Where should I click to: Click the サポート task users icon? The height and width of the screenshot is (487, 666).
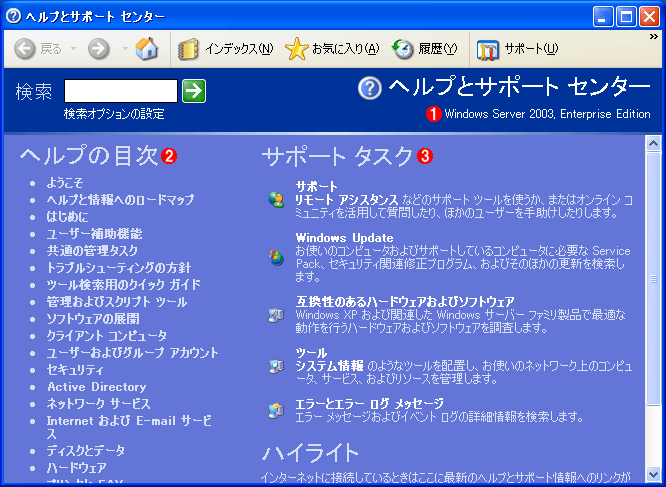(276, 200)
